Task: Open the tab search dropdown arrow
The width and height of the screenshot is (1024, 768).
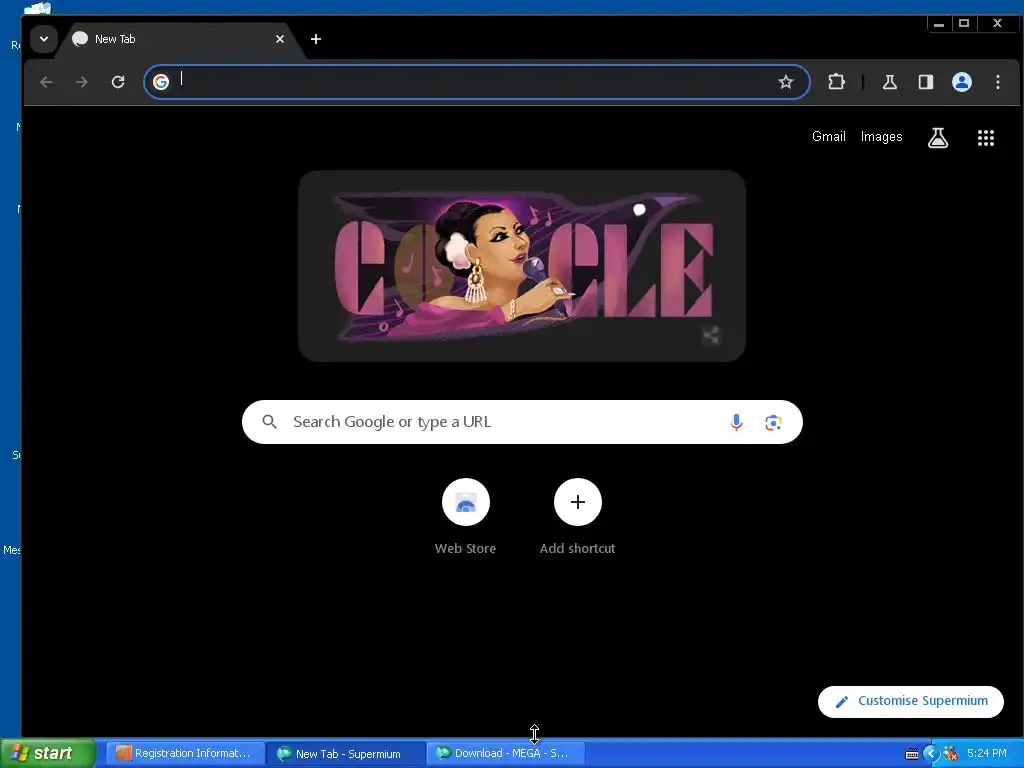Action: (44, 39)
